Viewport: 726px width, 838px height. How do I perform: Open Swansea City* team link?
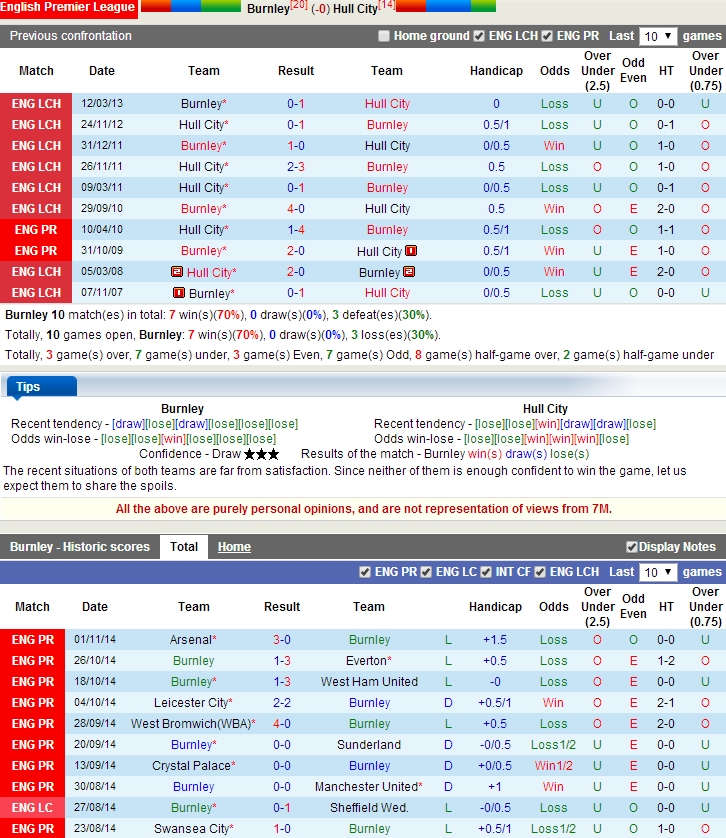point(194,829)
